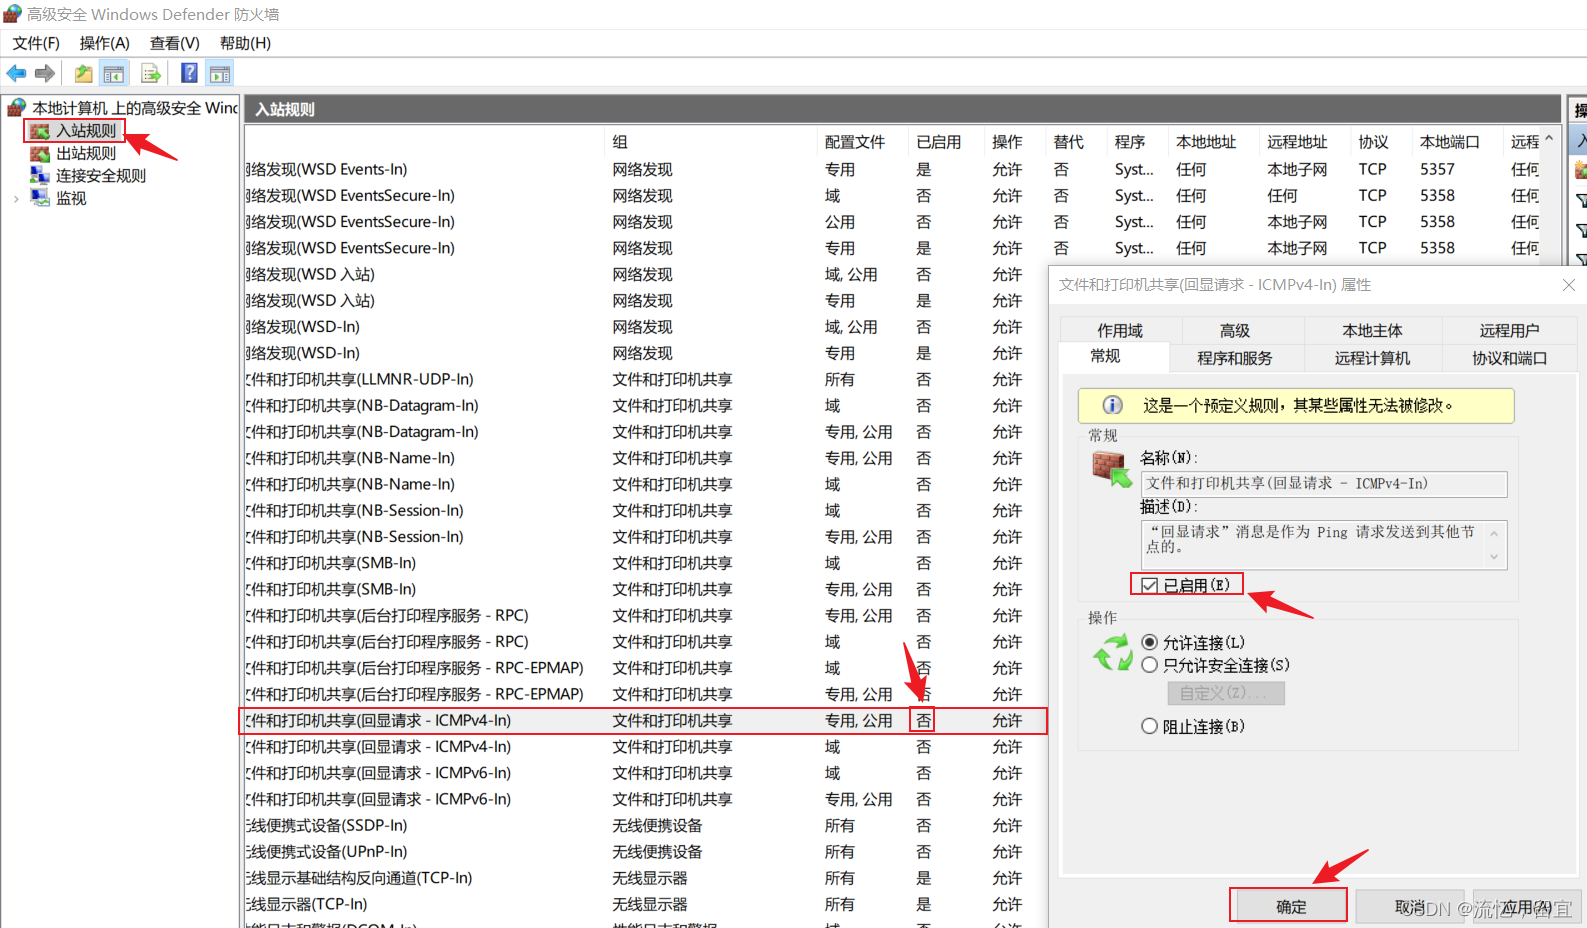Click the 连接安全规则 computers icon in tree
1587x928 pixels.
coord(40,175)
